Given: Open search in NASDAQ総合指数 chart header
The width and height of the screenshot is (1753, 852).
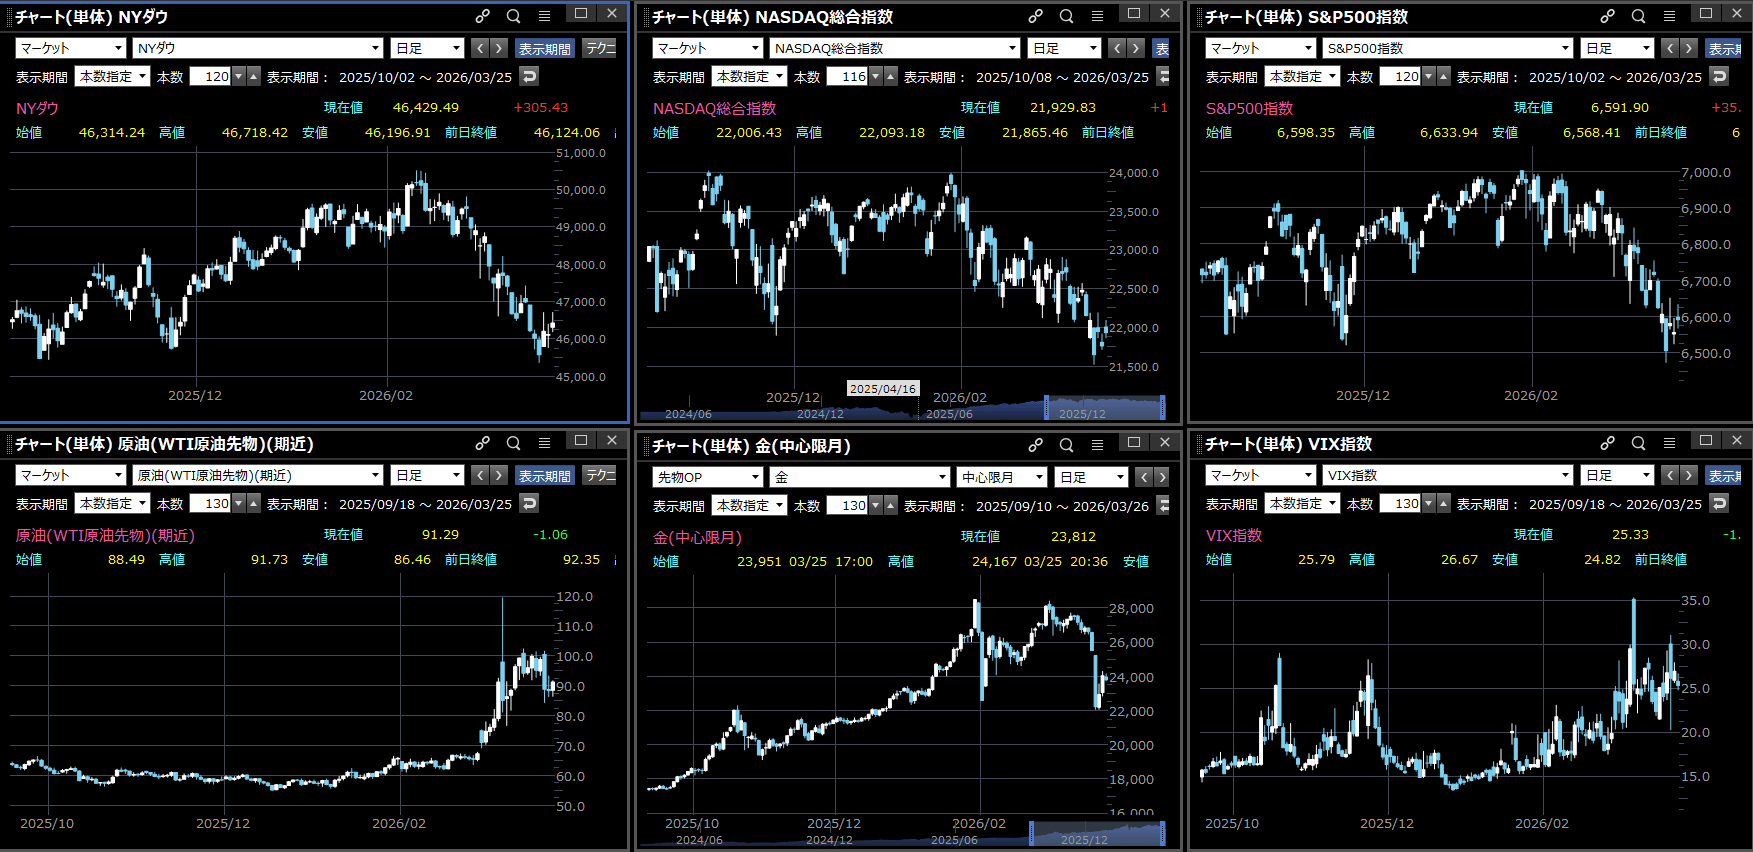Looking at the screenshot, I should pos(1066,16).
